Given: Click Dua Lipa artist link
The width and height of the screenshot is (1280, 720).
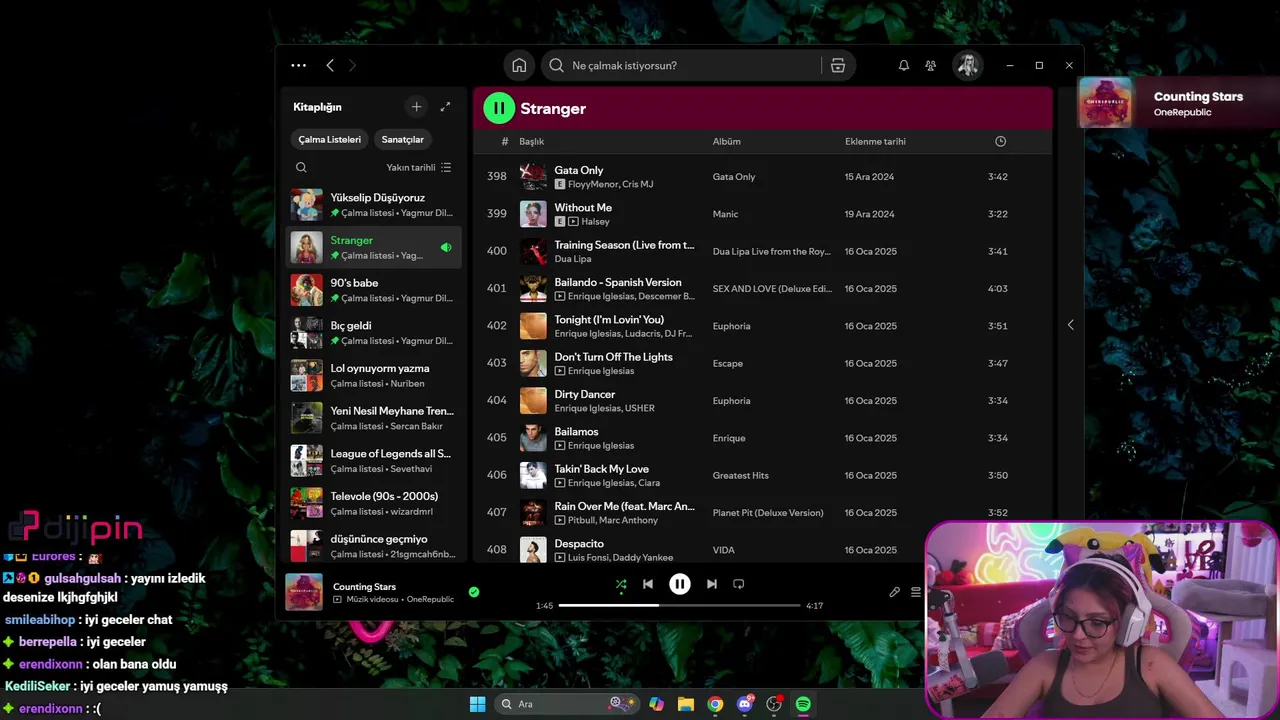Looking at the screenshot, I should (x=573, y=259).
